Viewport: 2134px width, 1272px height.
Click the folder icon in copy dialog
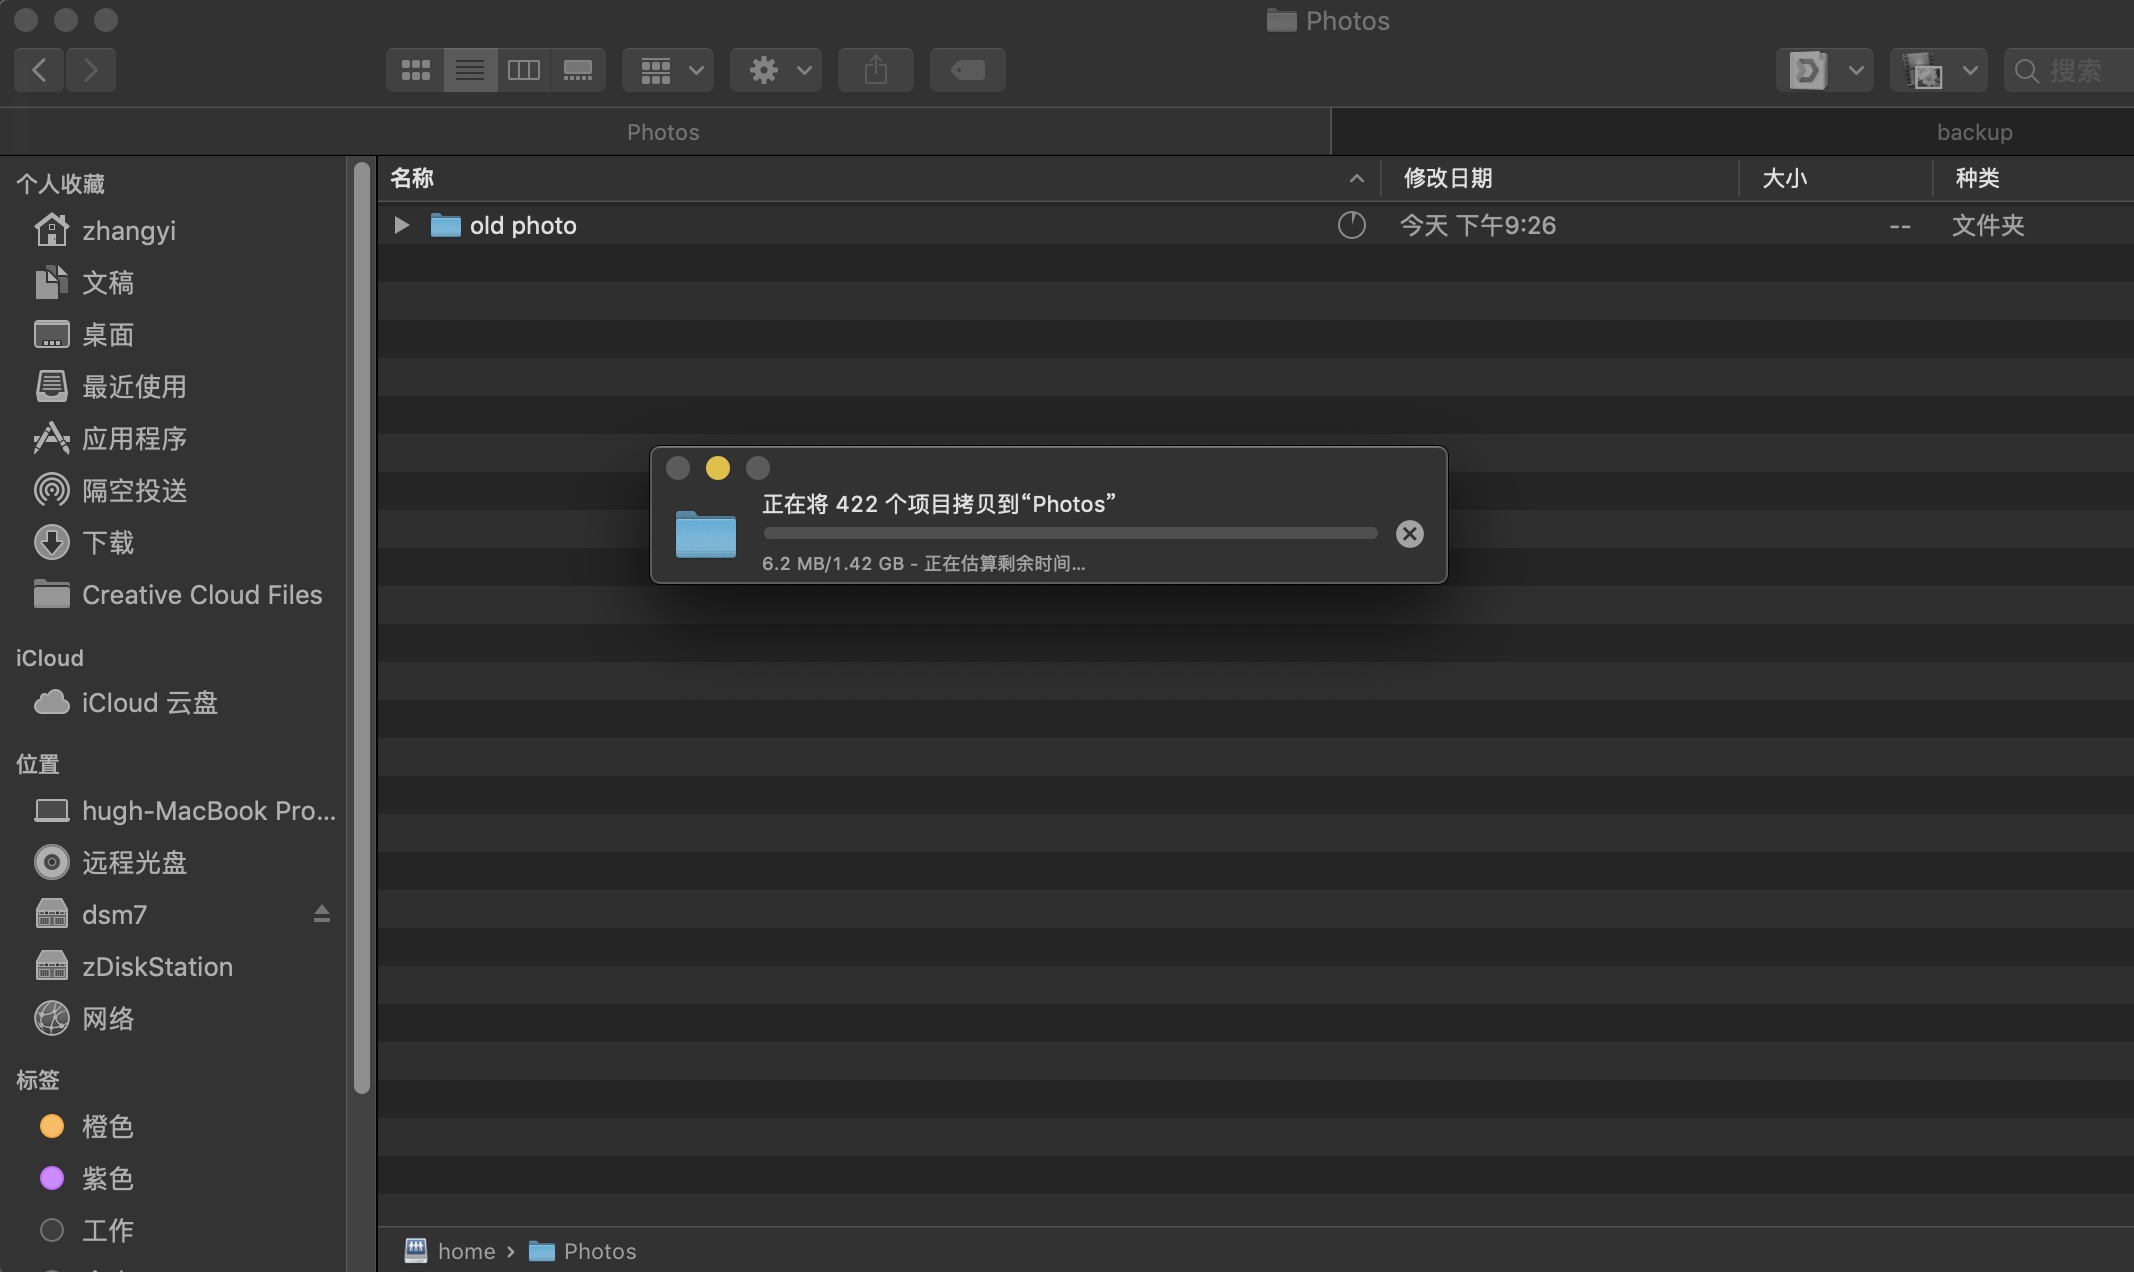click(x=706, y=534)
